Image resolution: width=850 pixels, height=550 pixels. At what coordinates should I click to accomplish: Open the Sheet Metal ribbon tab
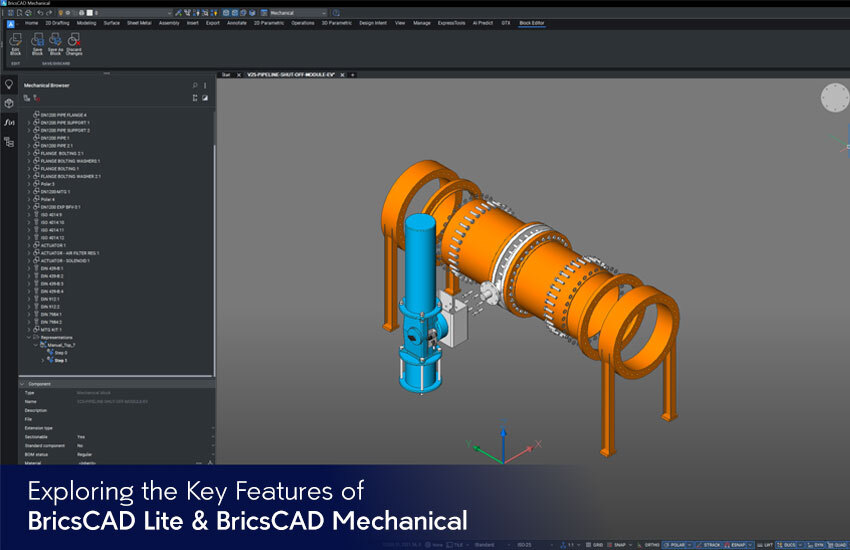point(139,23)
